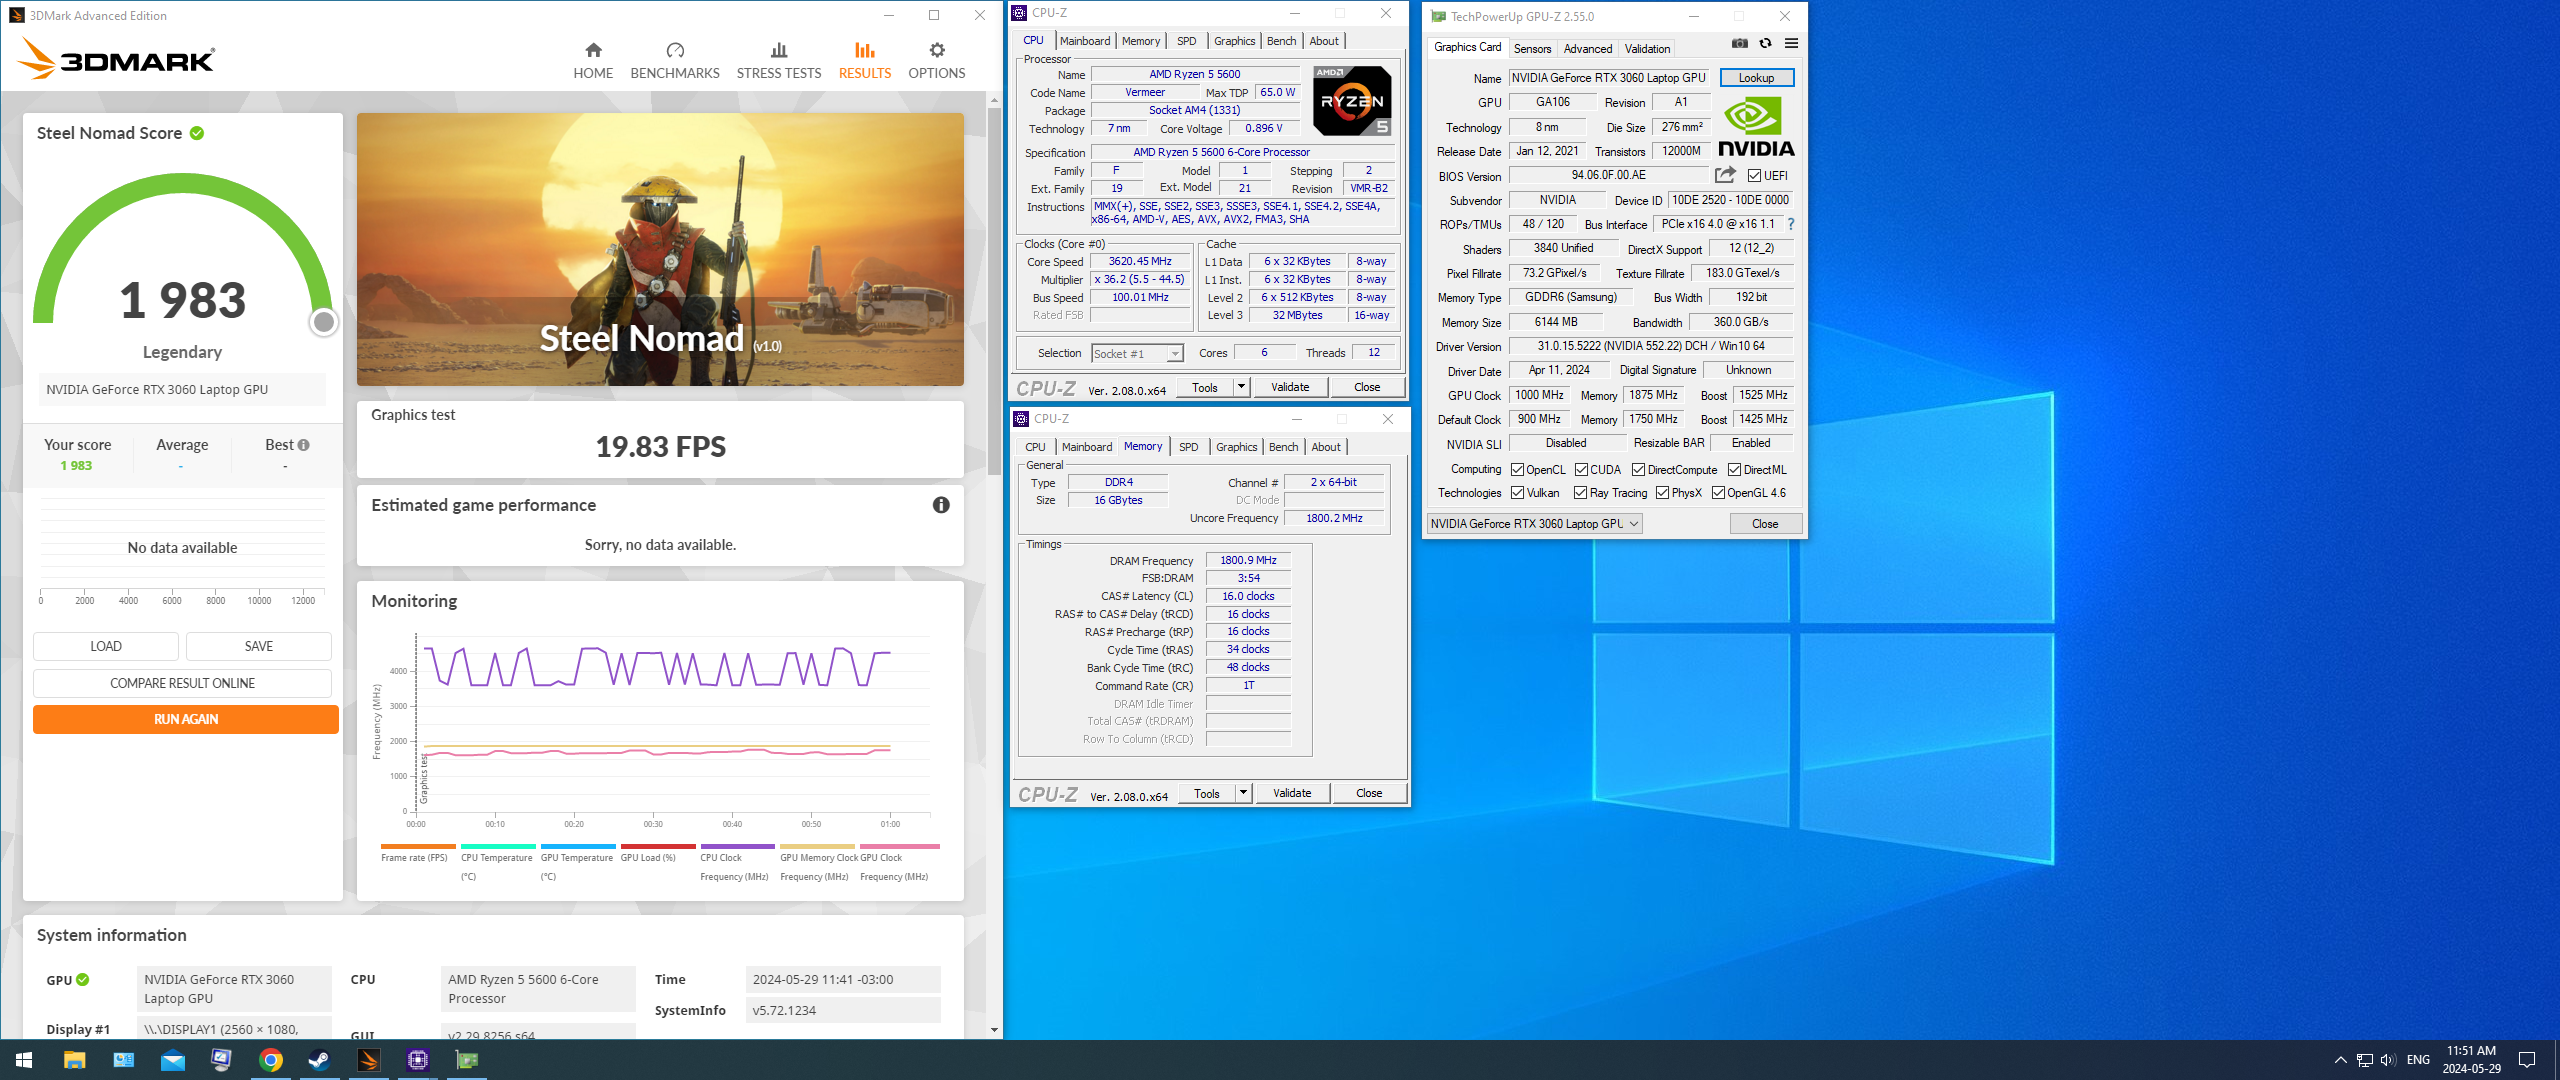Open the BENCHMARKS gauge icon
Screen dimensions: 2560x1080
[x=675, y=50]
